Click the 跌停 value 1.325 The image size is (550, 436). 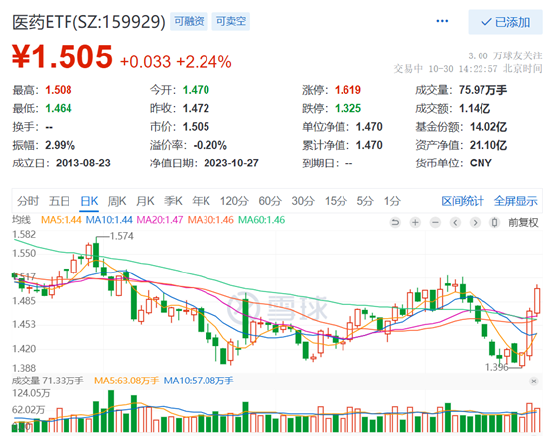(348, 108)
